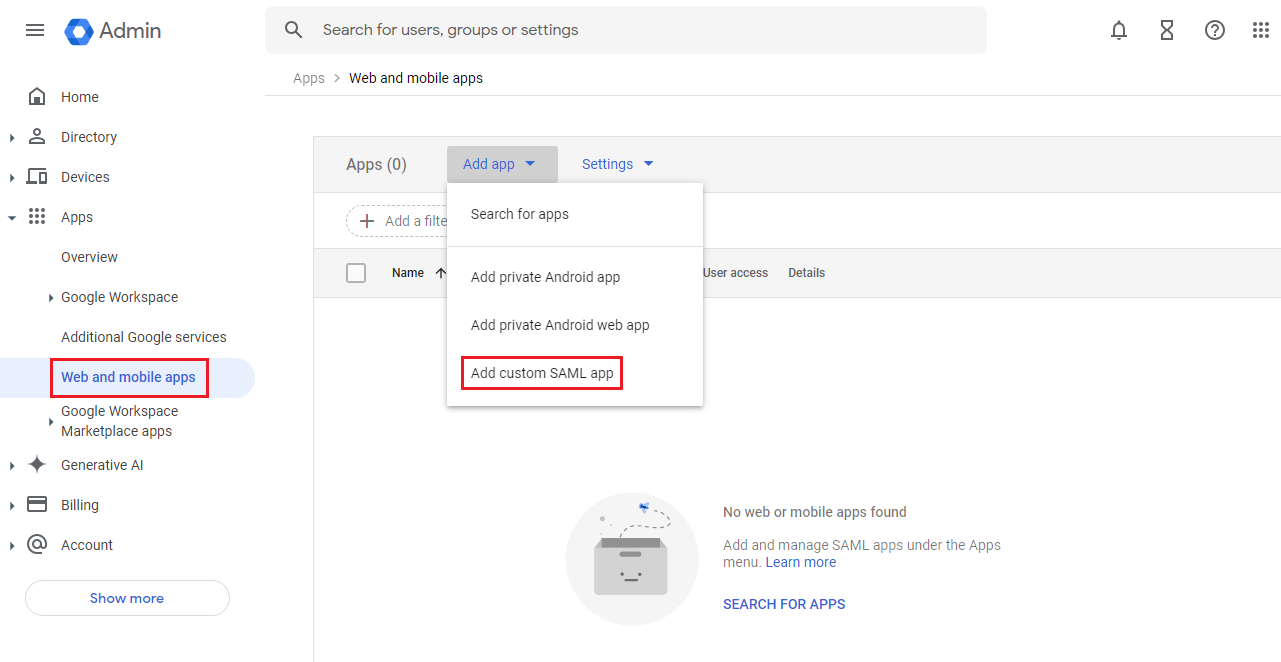Screen dimensions: 1281x662
Task: Click the Apps grid icon in sidebar
Action: click(x=37, y=216)
